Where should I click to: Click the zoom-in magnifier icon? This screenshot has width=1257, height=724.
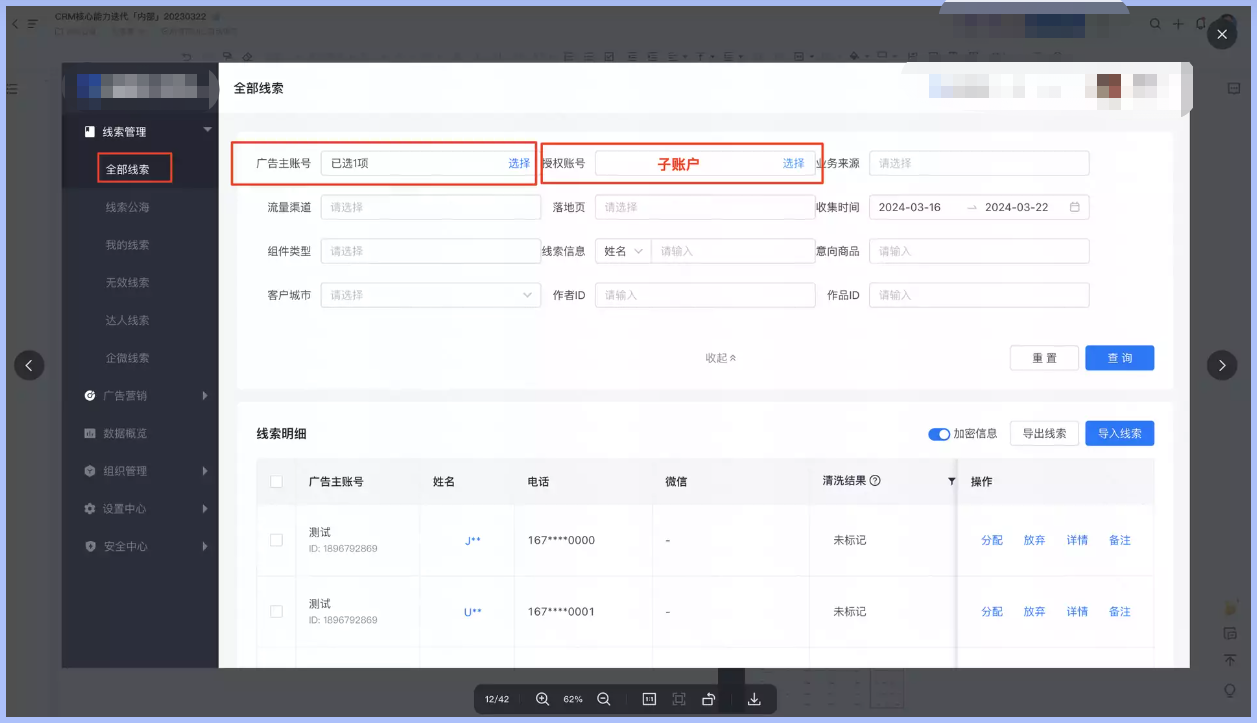coord(543,699)
